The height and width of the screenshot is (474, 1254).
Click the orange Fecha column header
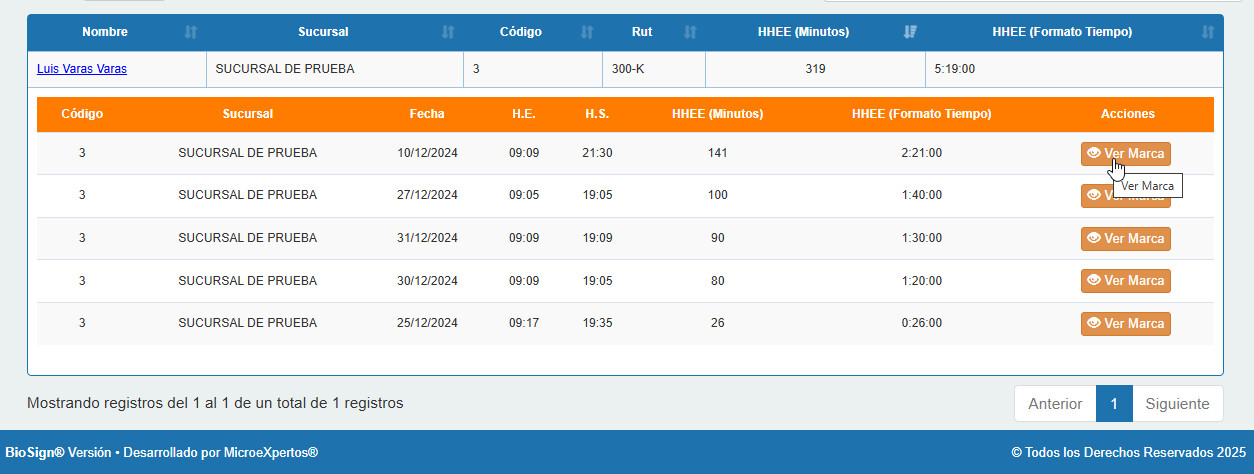427,114
